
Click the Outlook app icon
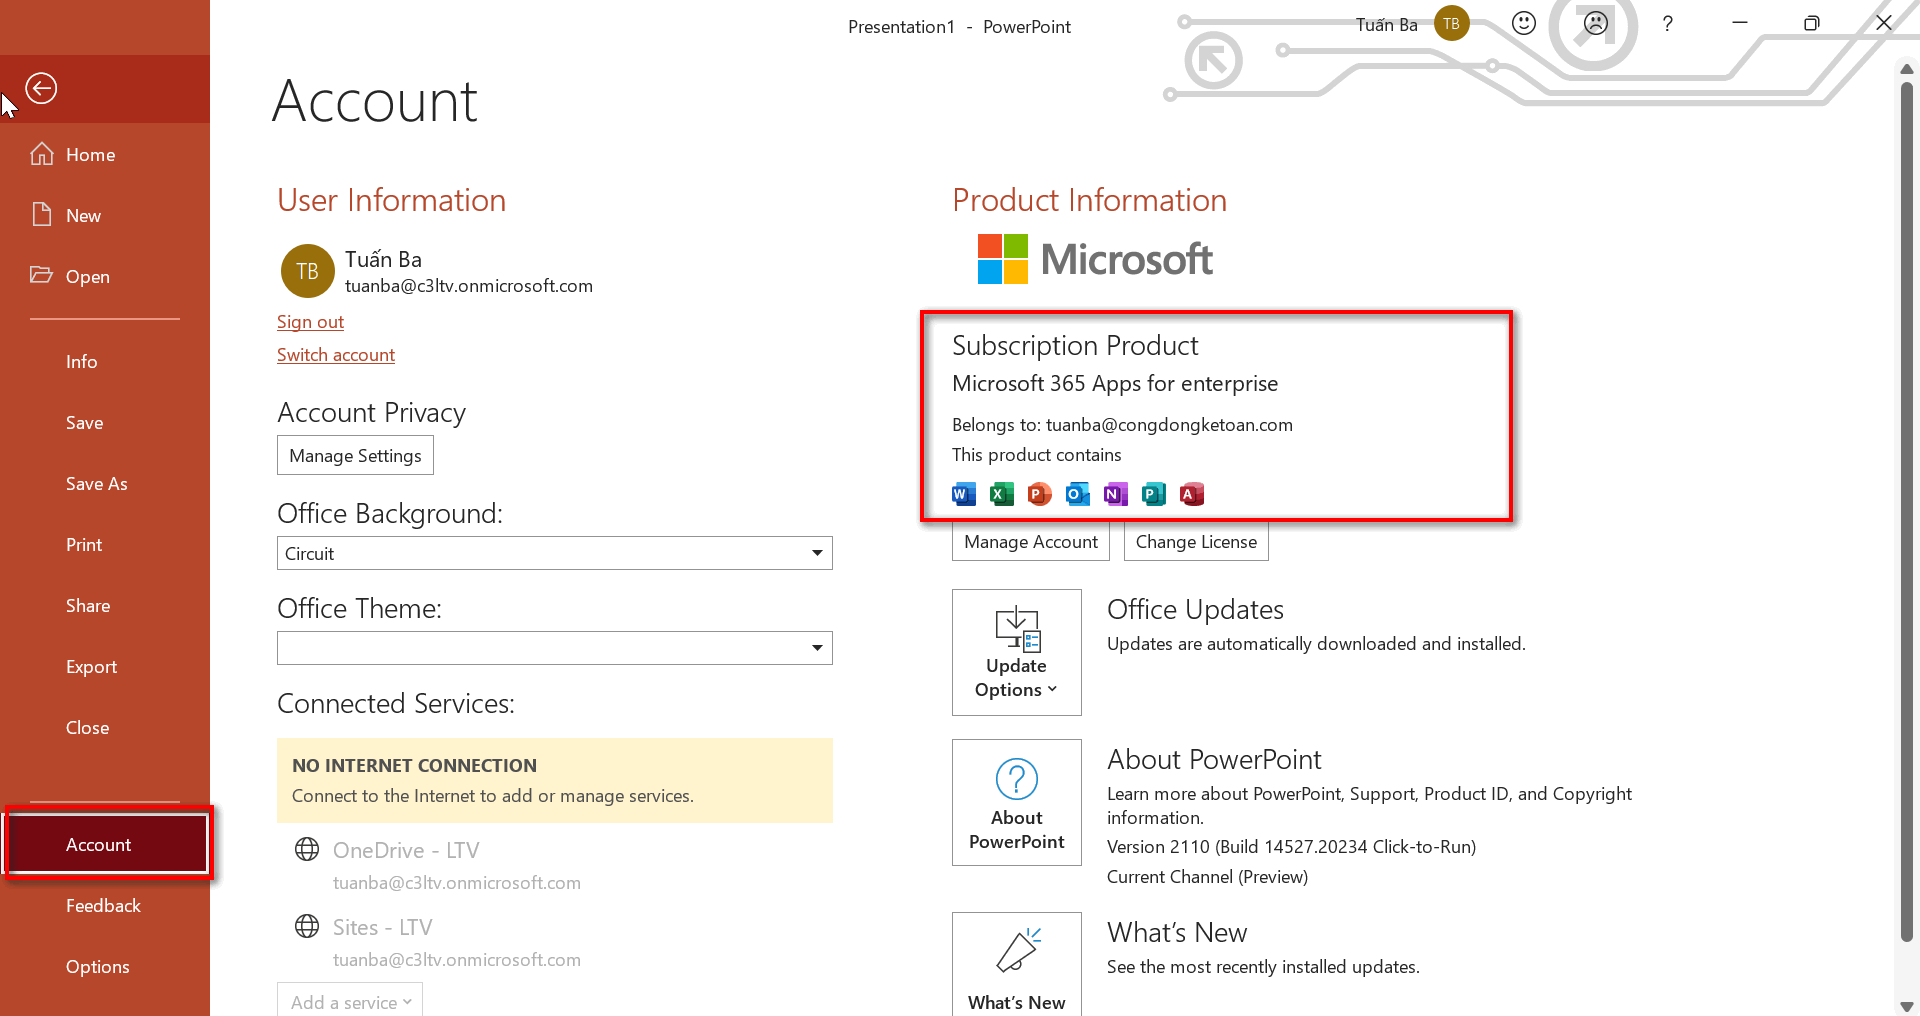tap(1078, 494)
